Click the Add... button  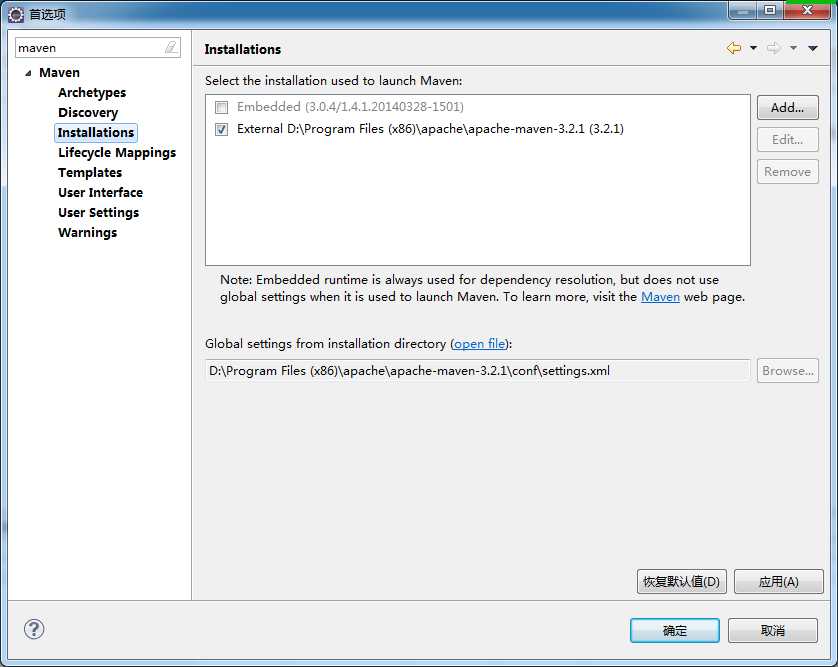(x=787, y=107)
